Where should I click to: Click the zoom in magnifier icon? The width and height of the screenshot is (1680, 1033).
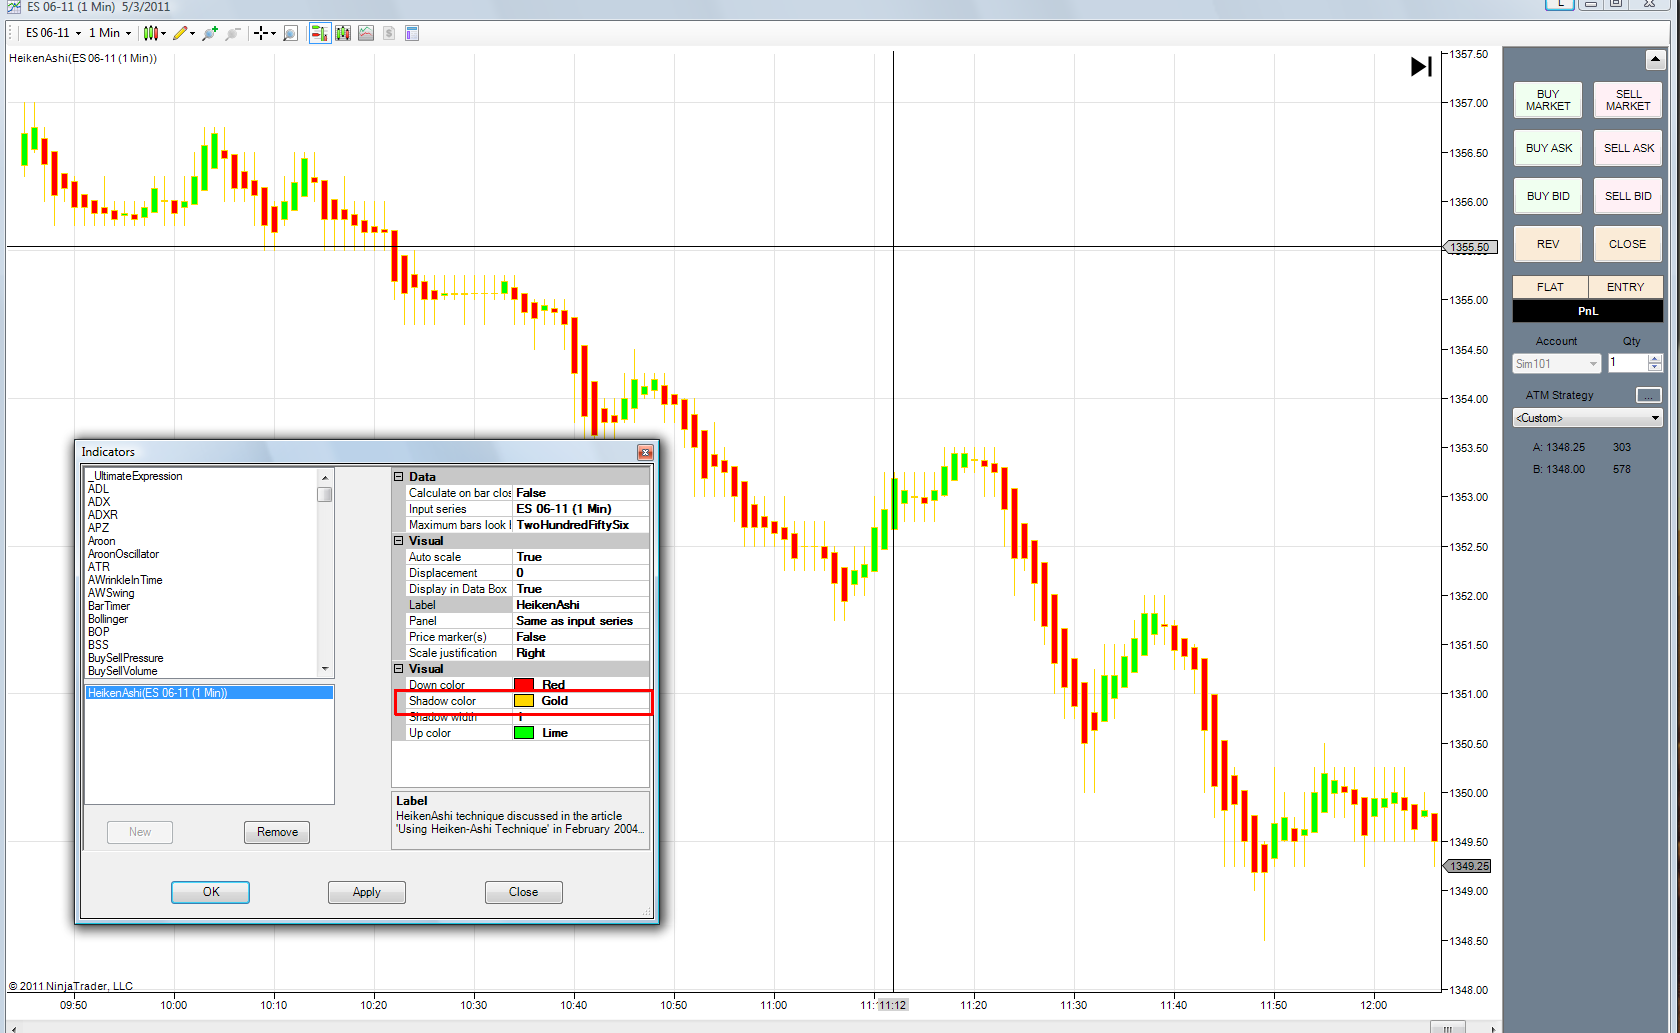[x=210, y=33]
